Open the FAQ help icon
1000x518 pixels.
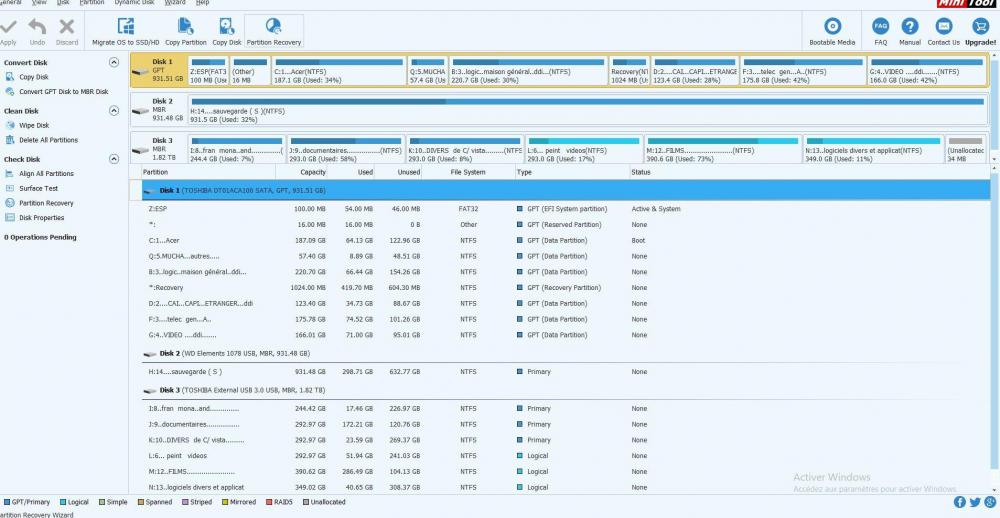880,27
